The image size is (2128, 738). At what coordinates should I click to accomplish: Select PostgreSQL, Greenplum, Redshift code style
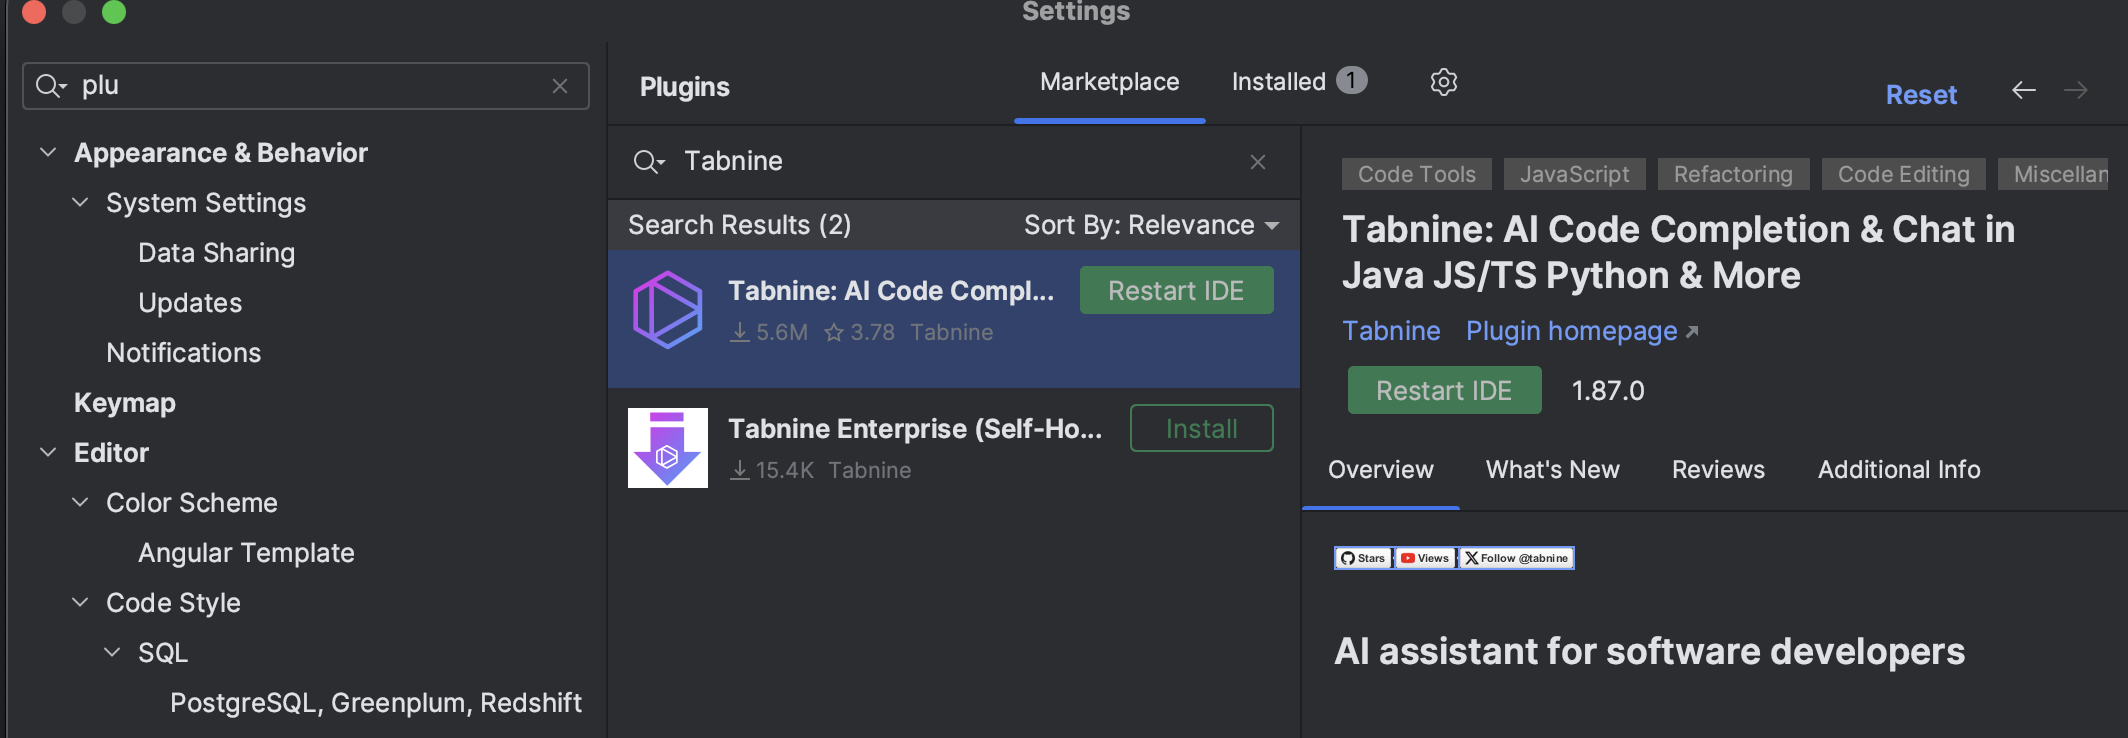pos(375,703)
